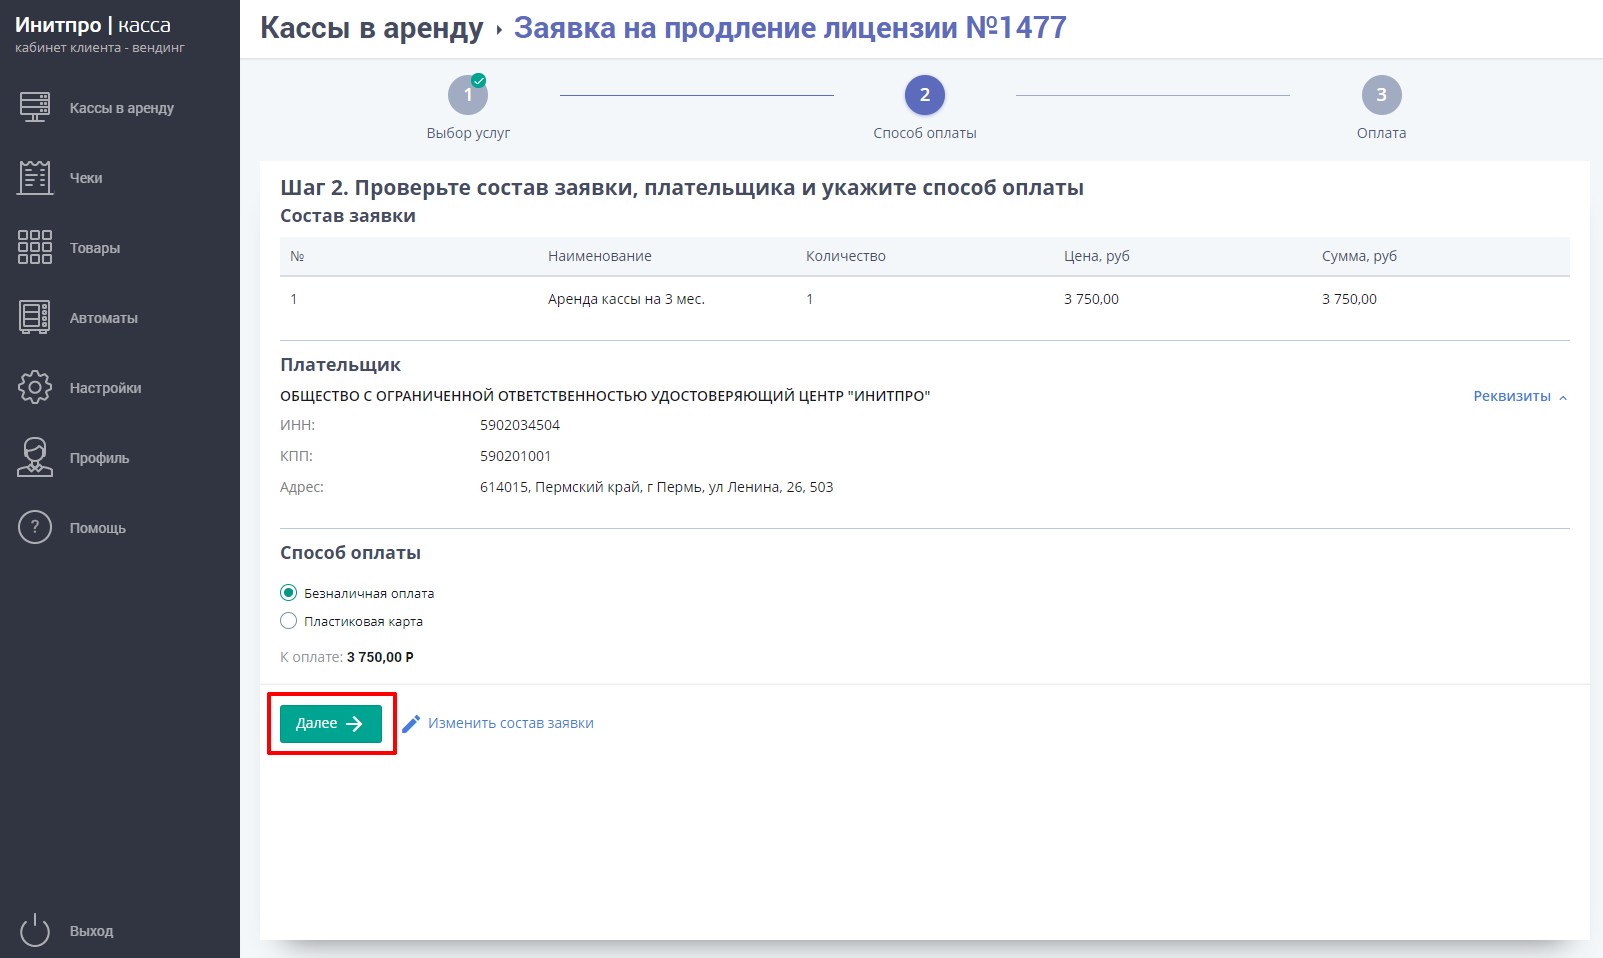Click the К оплате amount 3 750,00 ₽
This screenshot has height=958, width=1603.
point(380,657)
